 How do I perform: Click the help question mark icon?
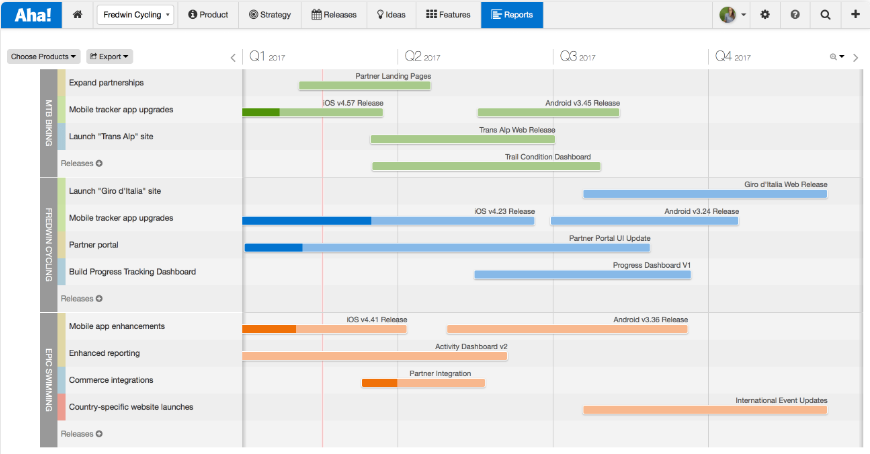click(795, 15)
